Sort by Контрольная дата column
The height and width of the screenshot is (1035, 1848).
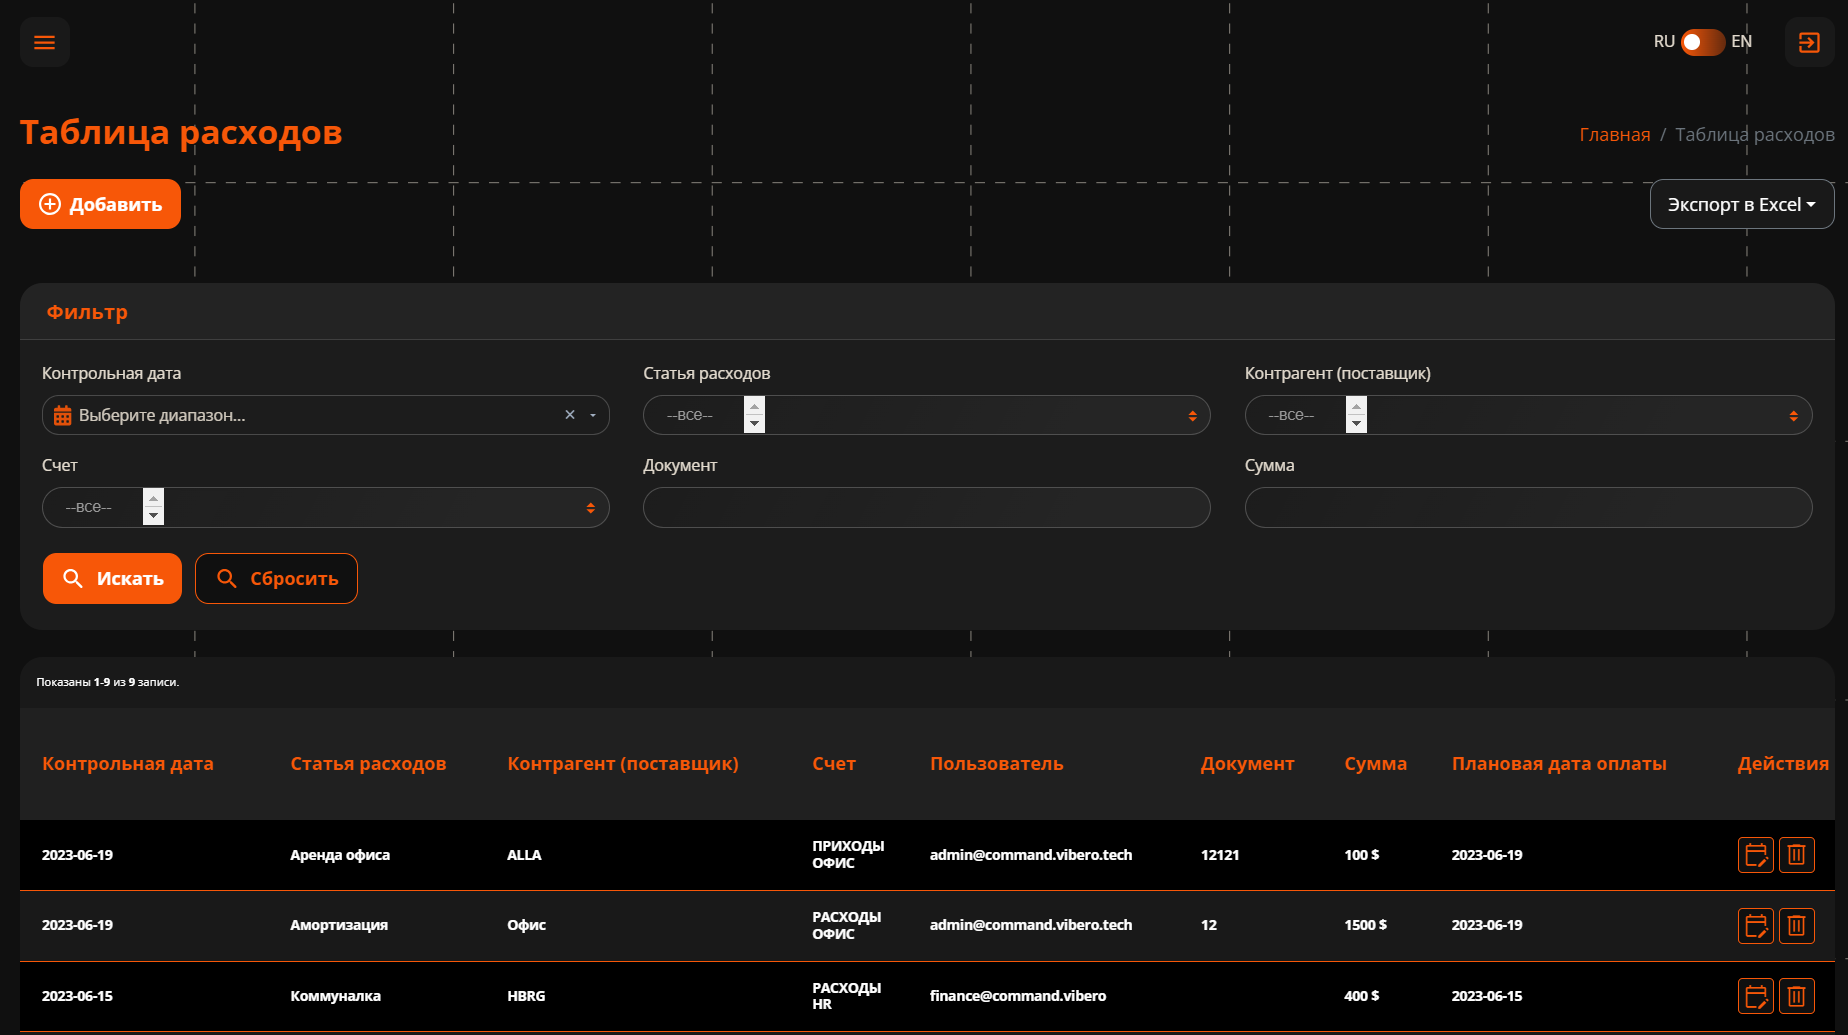click(x=128, y=763)
